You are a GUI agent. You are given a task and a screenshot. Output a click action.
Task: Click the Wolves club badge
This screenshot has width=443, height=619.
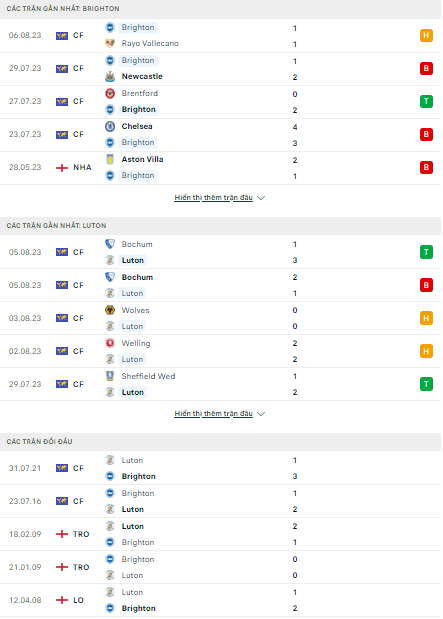click(x=110, y=310)
